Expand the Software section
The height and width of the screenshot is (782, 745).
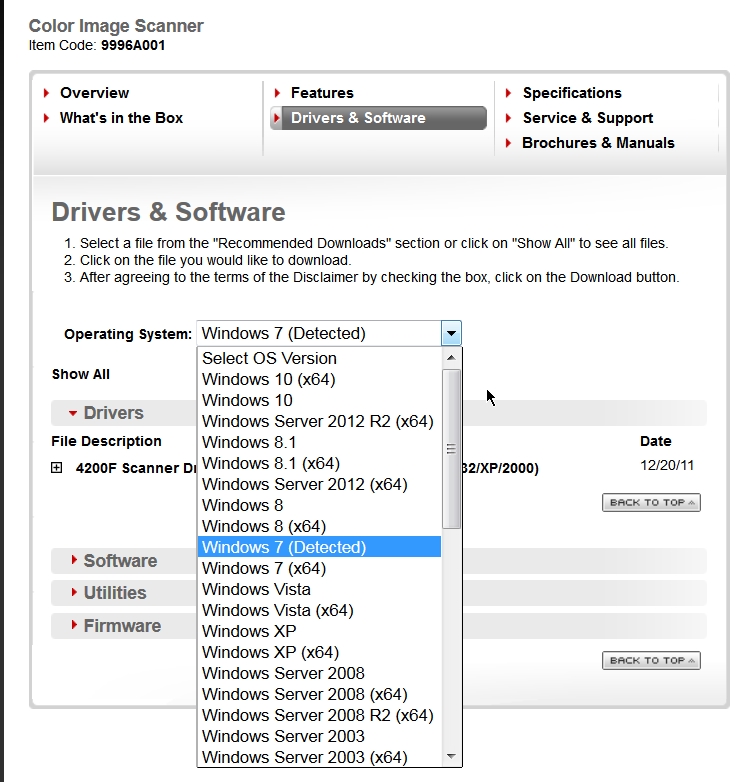[113, 561]
